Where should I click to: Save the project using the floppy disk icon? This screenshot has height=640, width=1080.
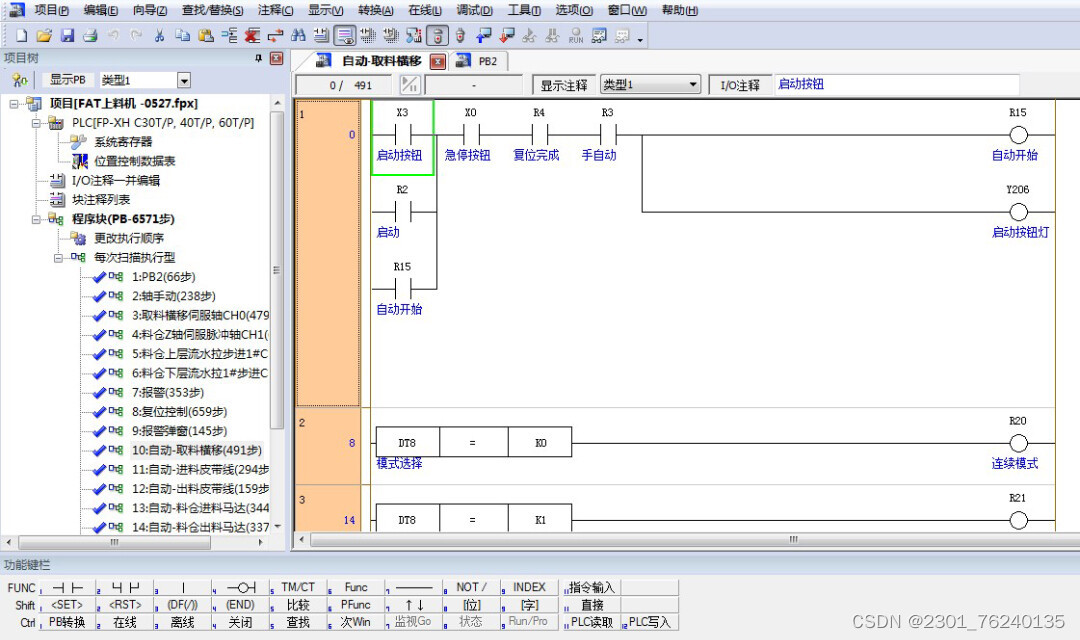pyautogui.click(x=67, y=35)
